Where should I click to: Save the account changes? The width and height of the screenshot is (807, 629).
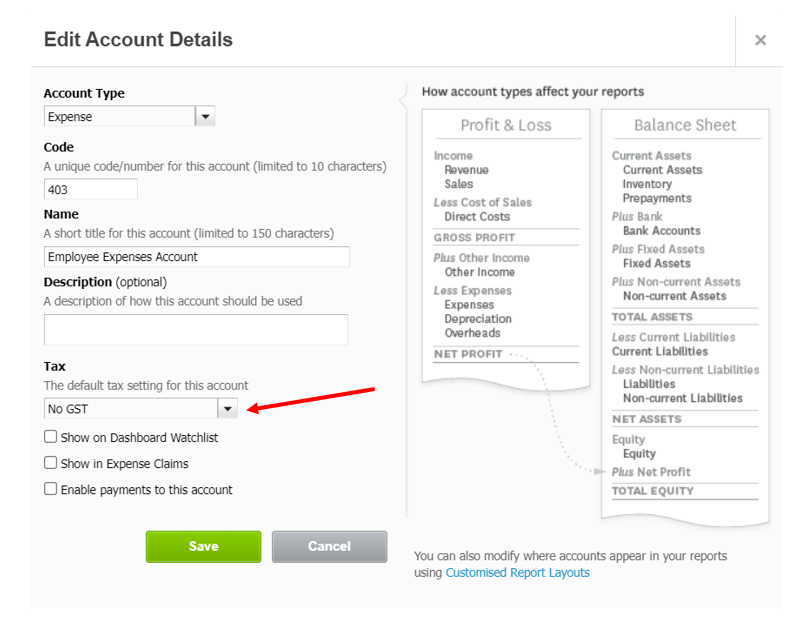pos(203,546)
